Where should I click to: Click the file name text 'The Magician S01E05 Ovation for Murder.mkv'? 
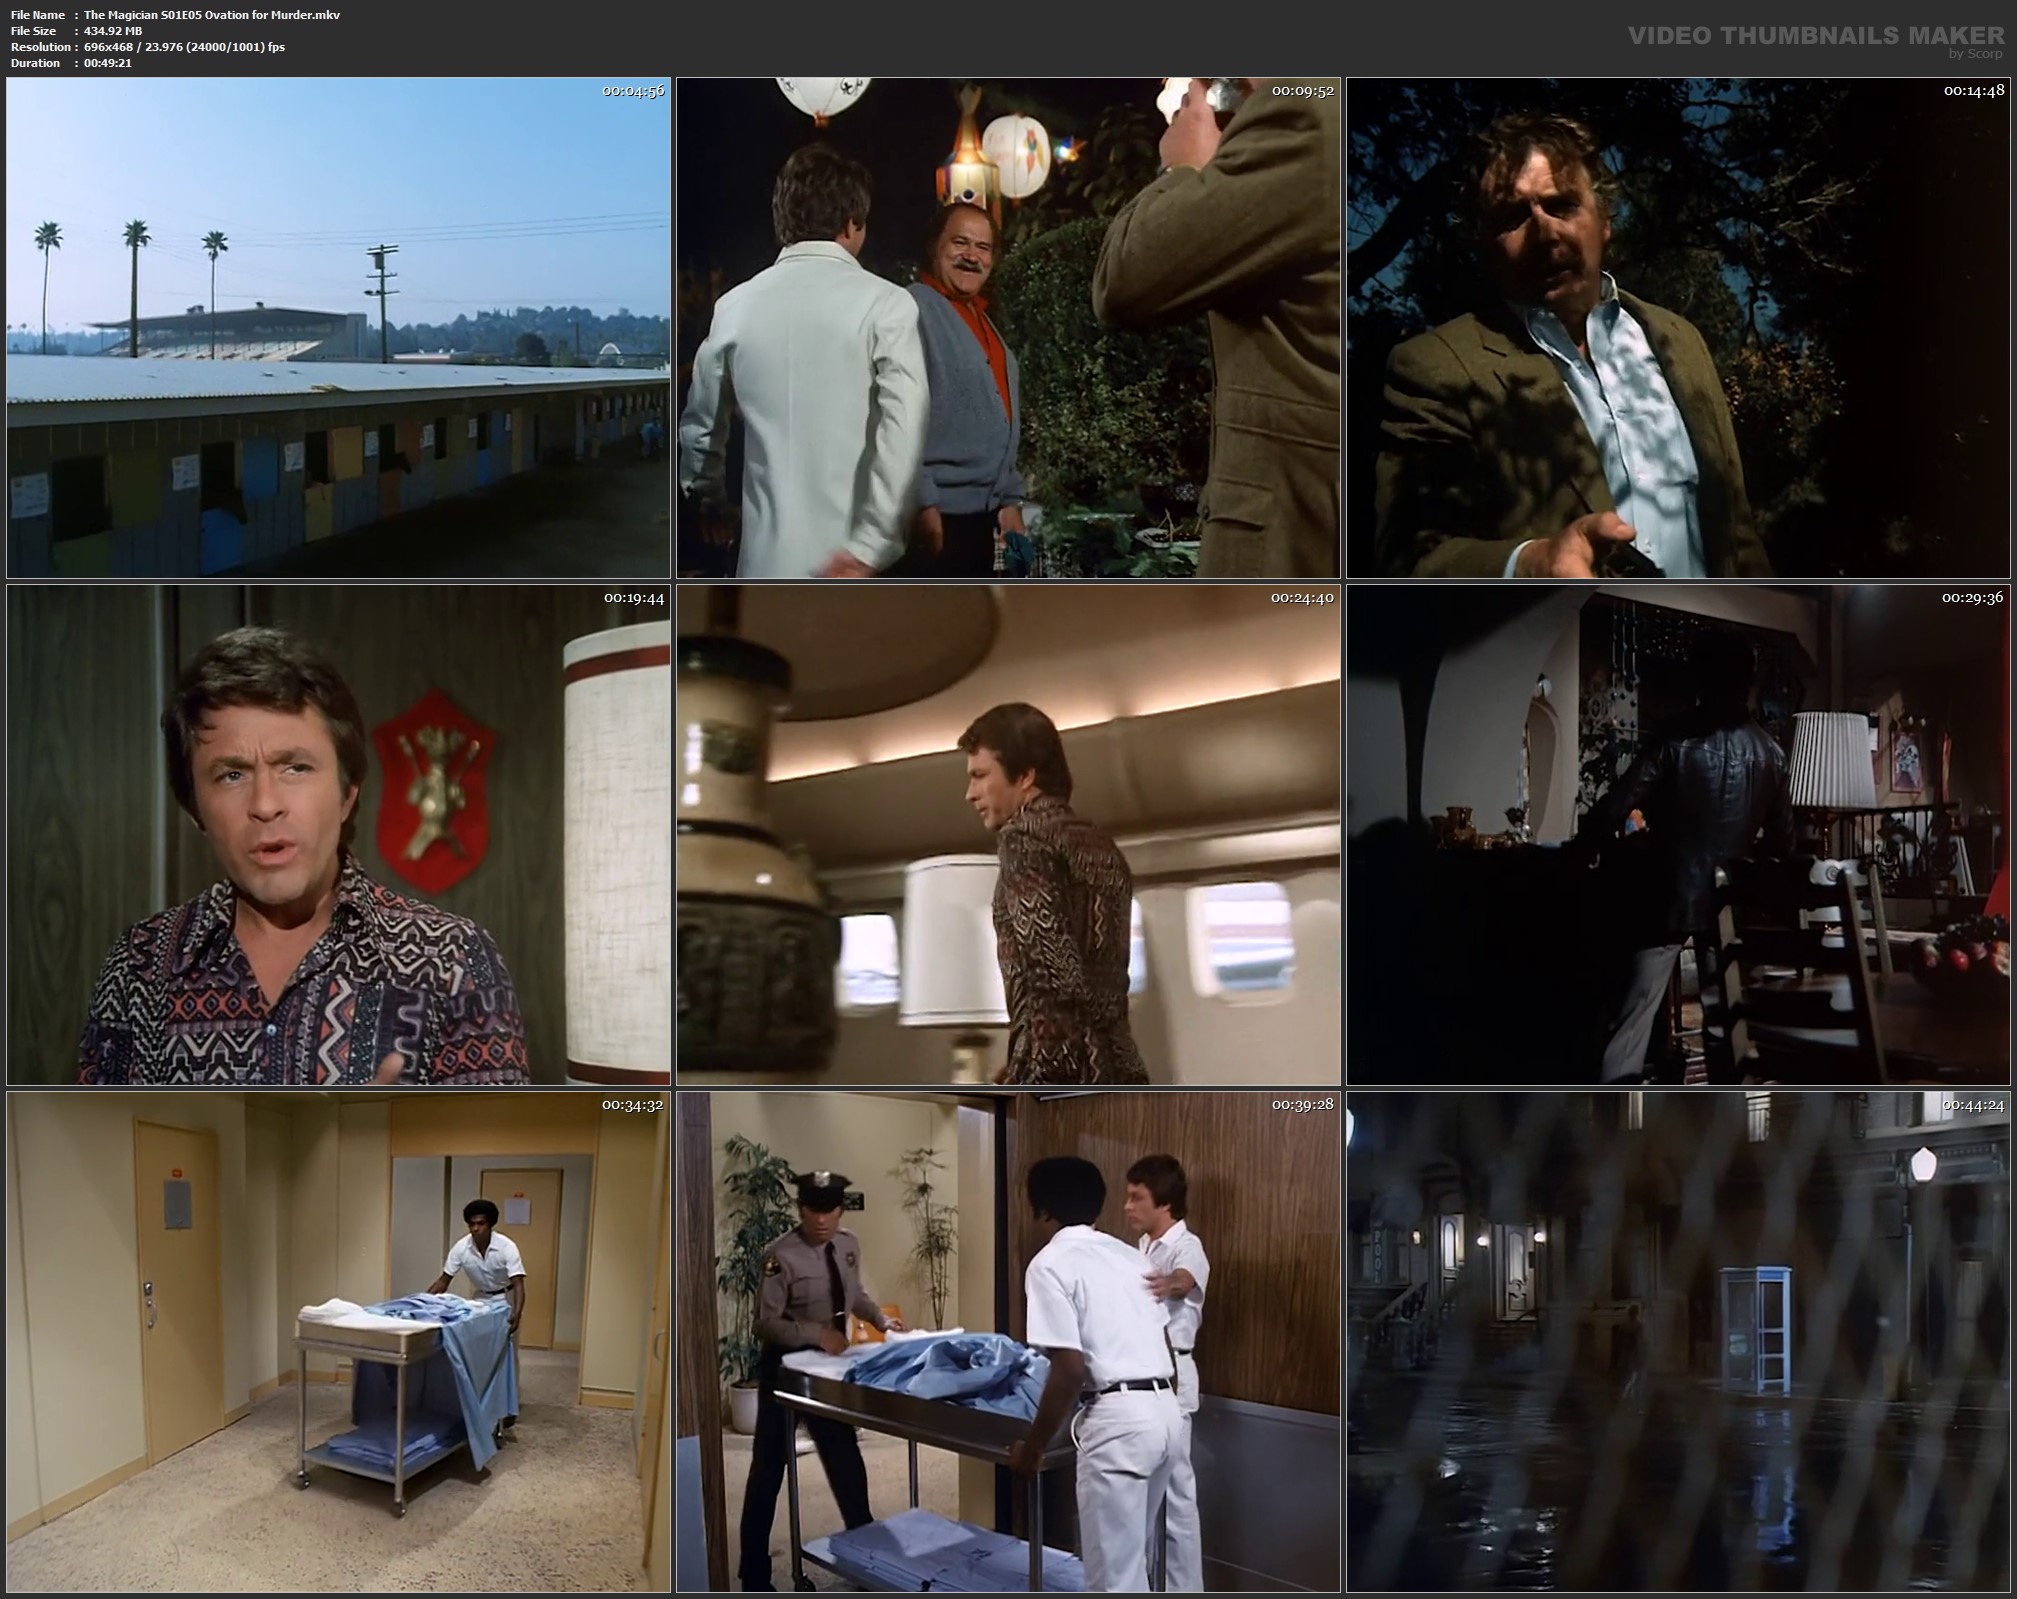tap(212, 15)
